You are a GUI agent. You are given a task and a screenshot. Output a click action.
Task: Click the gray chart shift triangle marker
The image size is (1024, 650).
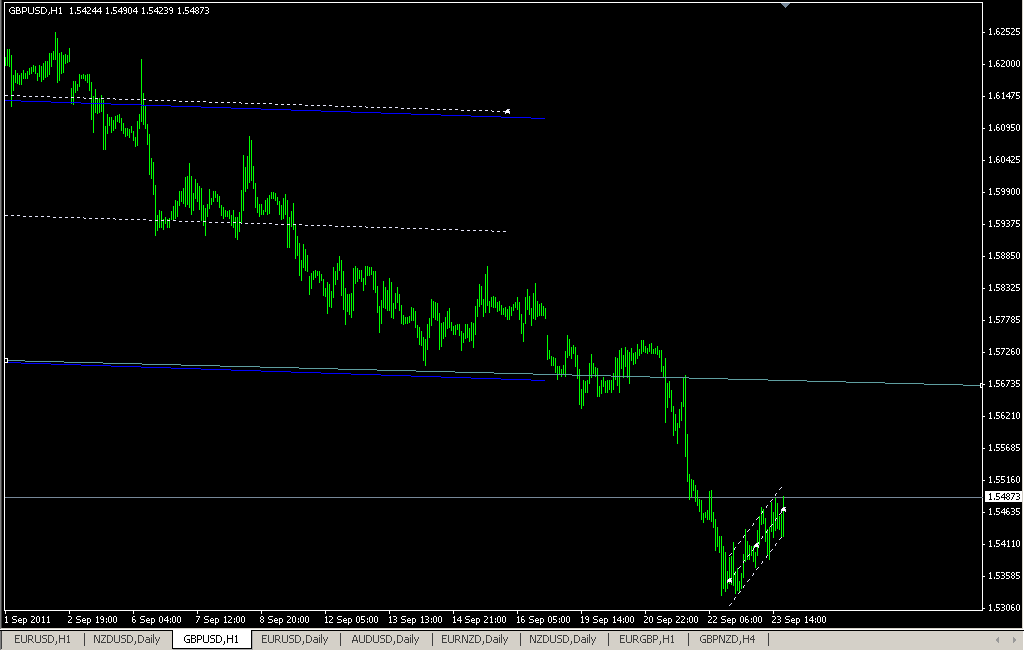[787, 6]
